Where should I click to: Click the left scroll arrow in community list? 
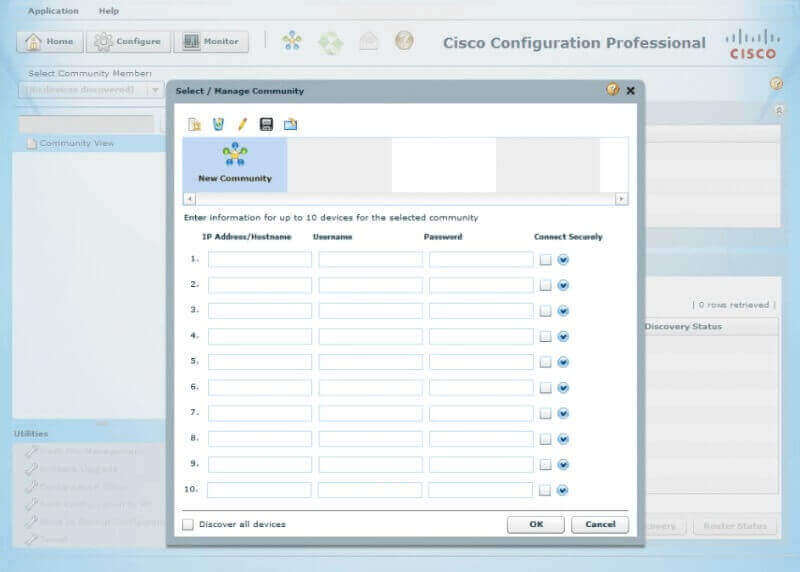point(190,198)
